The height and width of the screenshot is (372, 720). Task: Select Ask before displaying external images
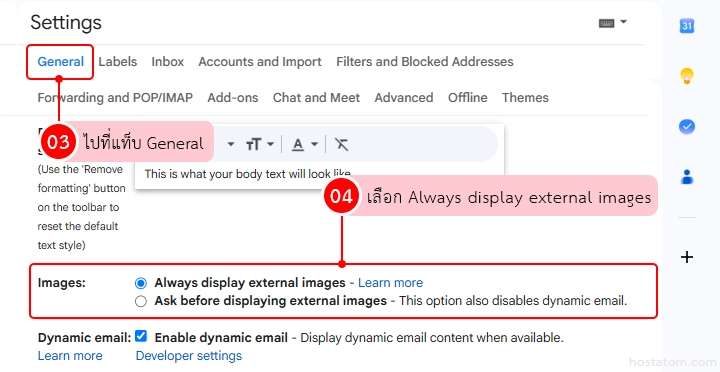pos(141,301)
